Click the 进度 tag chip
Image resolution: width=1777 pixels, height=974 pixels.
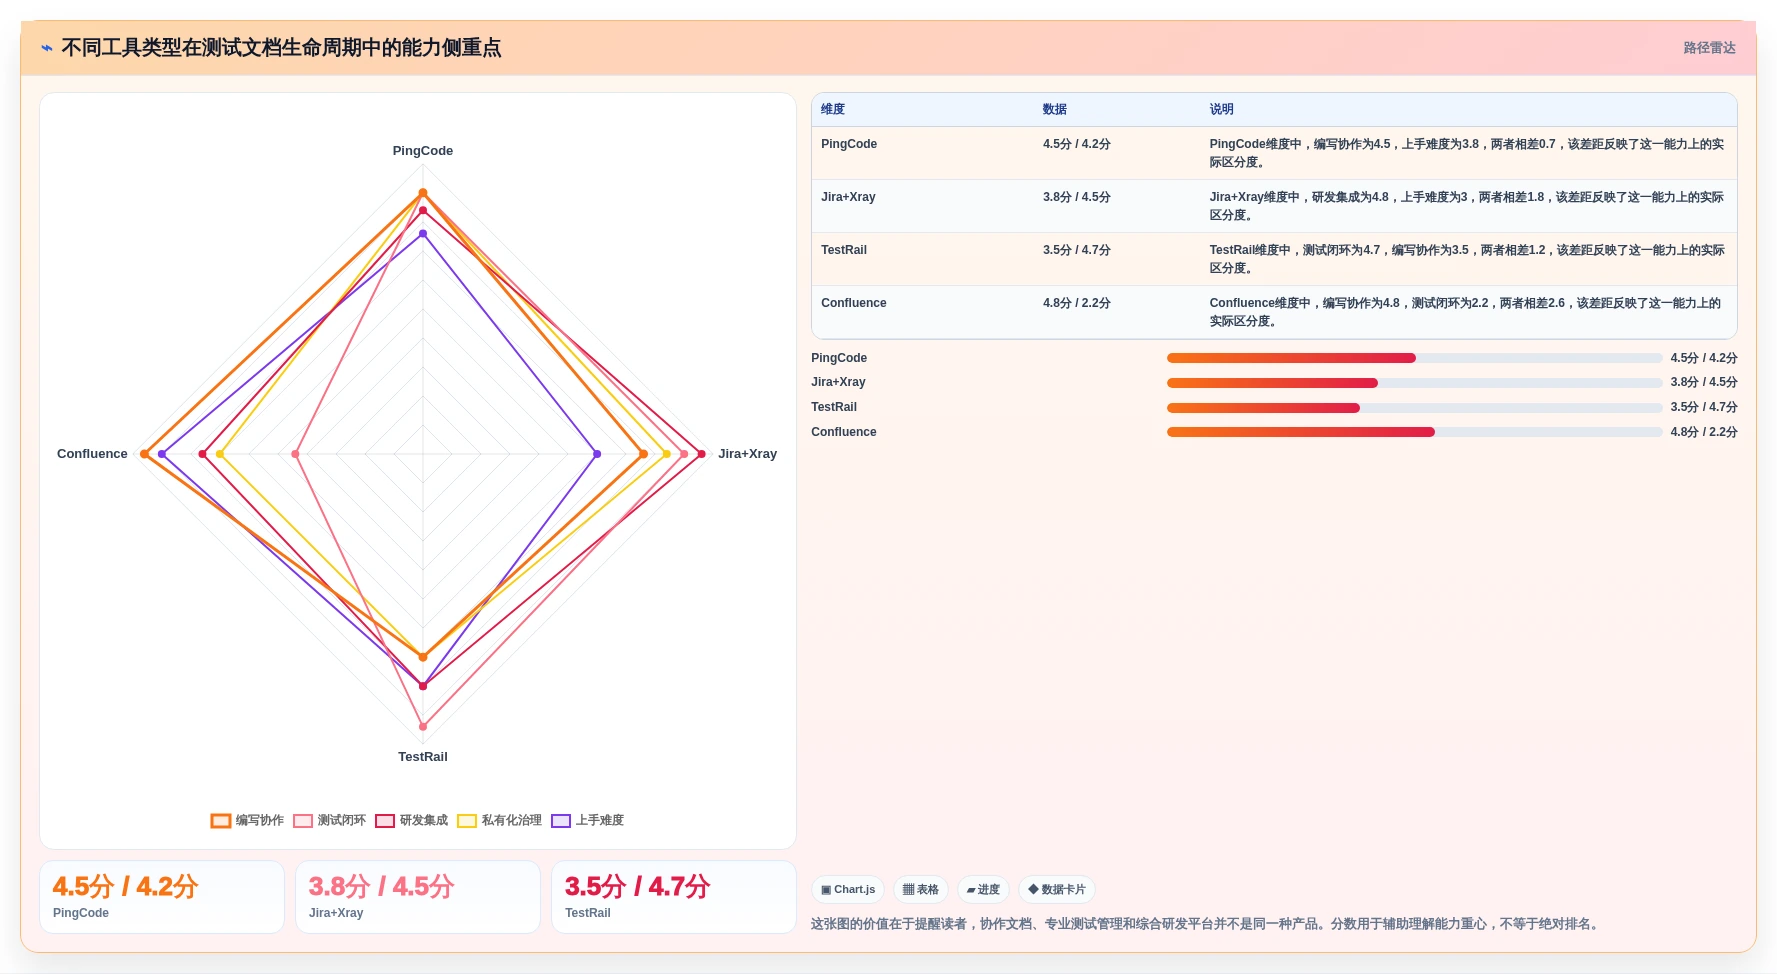pos(983,889)
